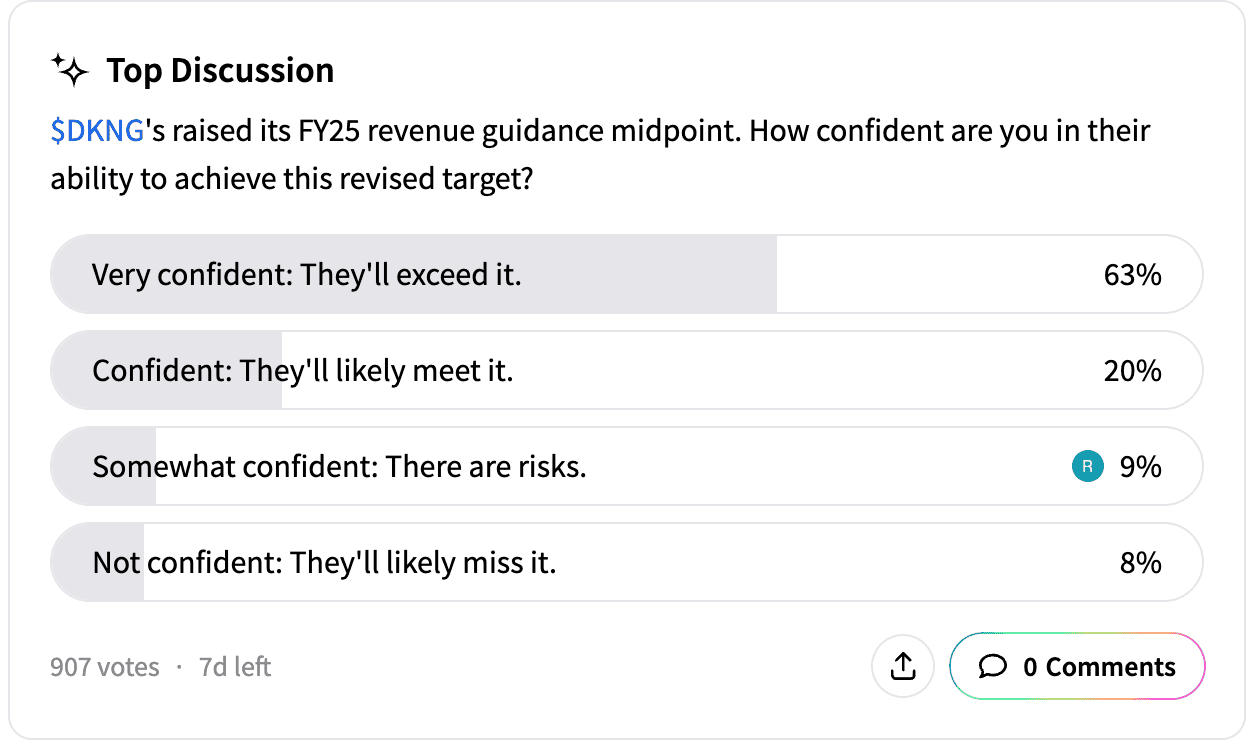Viewport: 1248px width, 750px height.
Task: Choose Somewhat confident: There are risks
Action: pyautogui.click(x=626, y=466)
